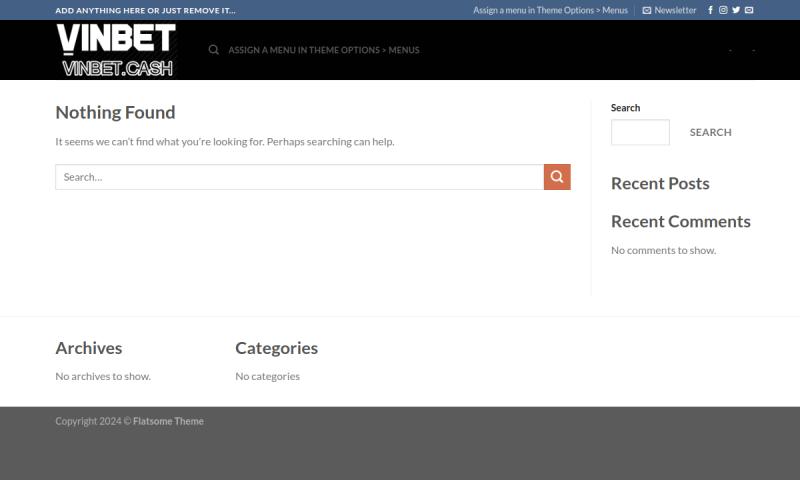Click the 'Archives' heading
800x480 pixels.
[x=89, y=348]
